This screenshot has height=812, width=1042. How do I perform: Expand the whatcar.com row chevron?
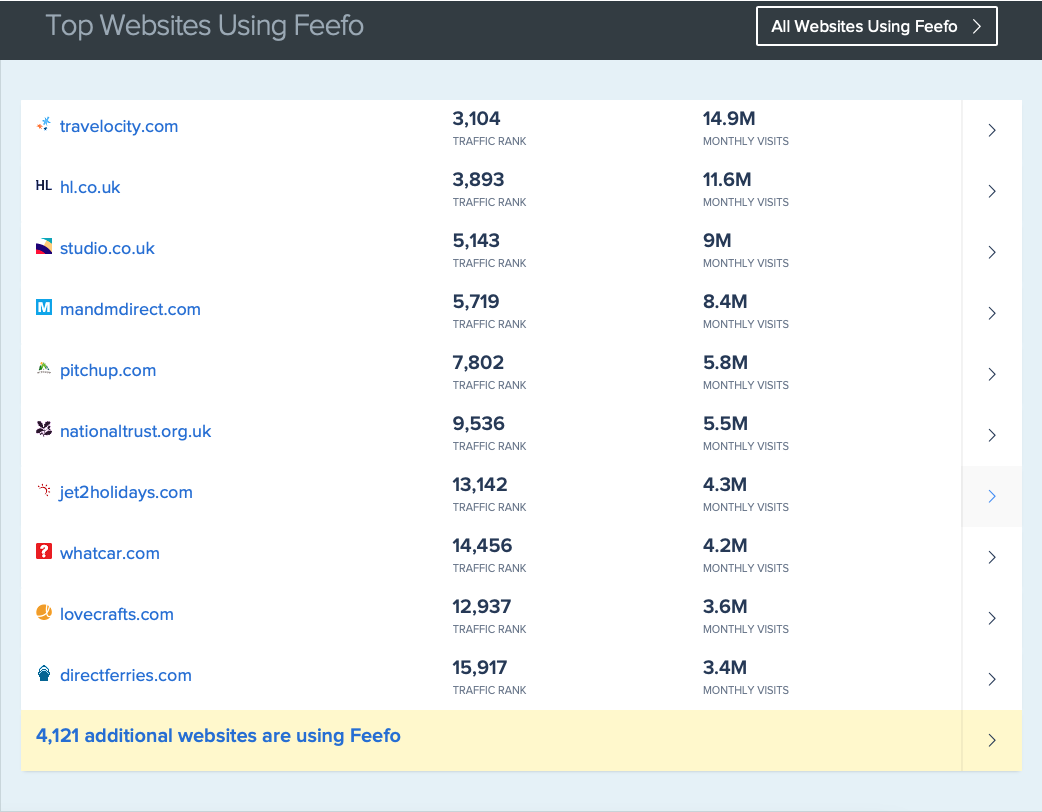click(x=991, y=558)
